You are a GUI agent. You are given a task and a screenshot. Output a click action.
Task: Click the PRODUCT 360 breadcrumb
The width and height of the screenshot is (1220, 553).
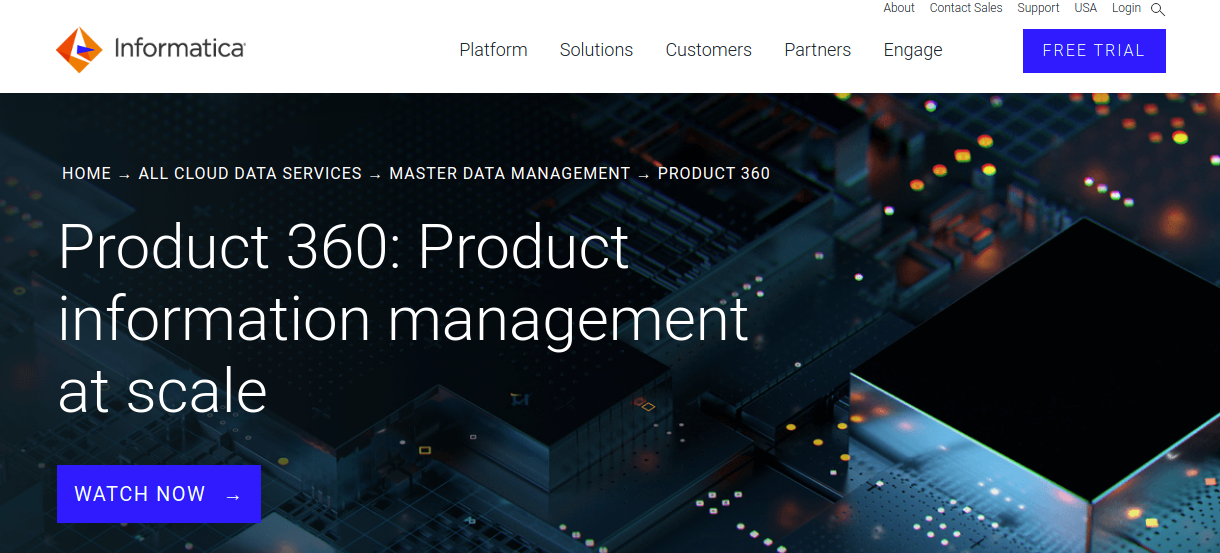point(714,173)
